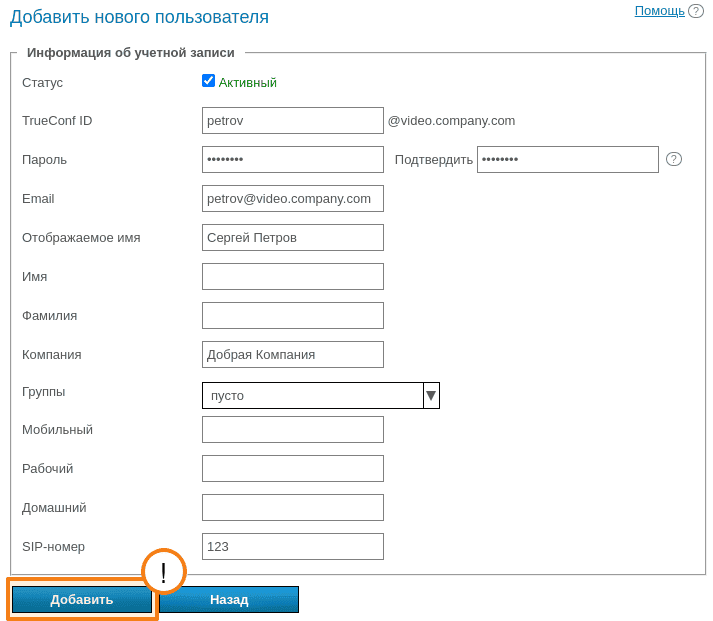713x621 pixels.
Task: Click the password hint question mark icon
Action: [x=673, y=159]
